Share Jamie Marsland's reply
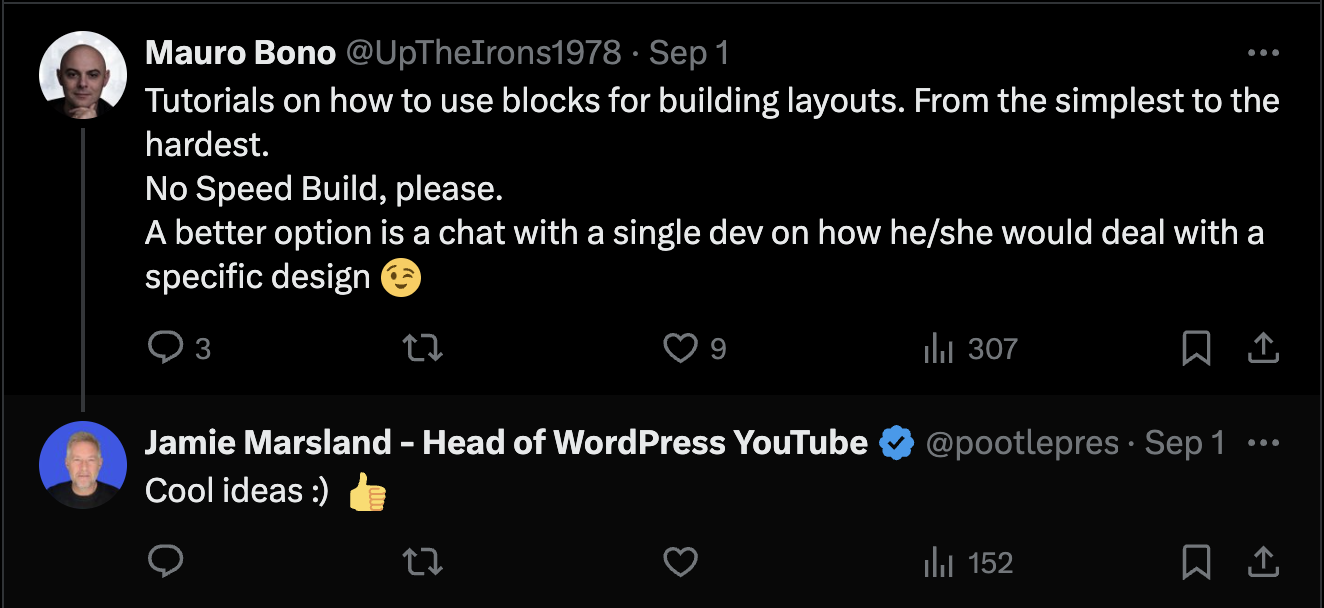 (1263, 562)
